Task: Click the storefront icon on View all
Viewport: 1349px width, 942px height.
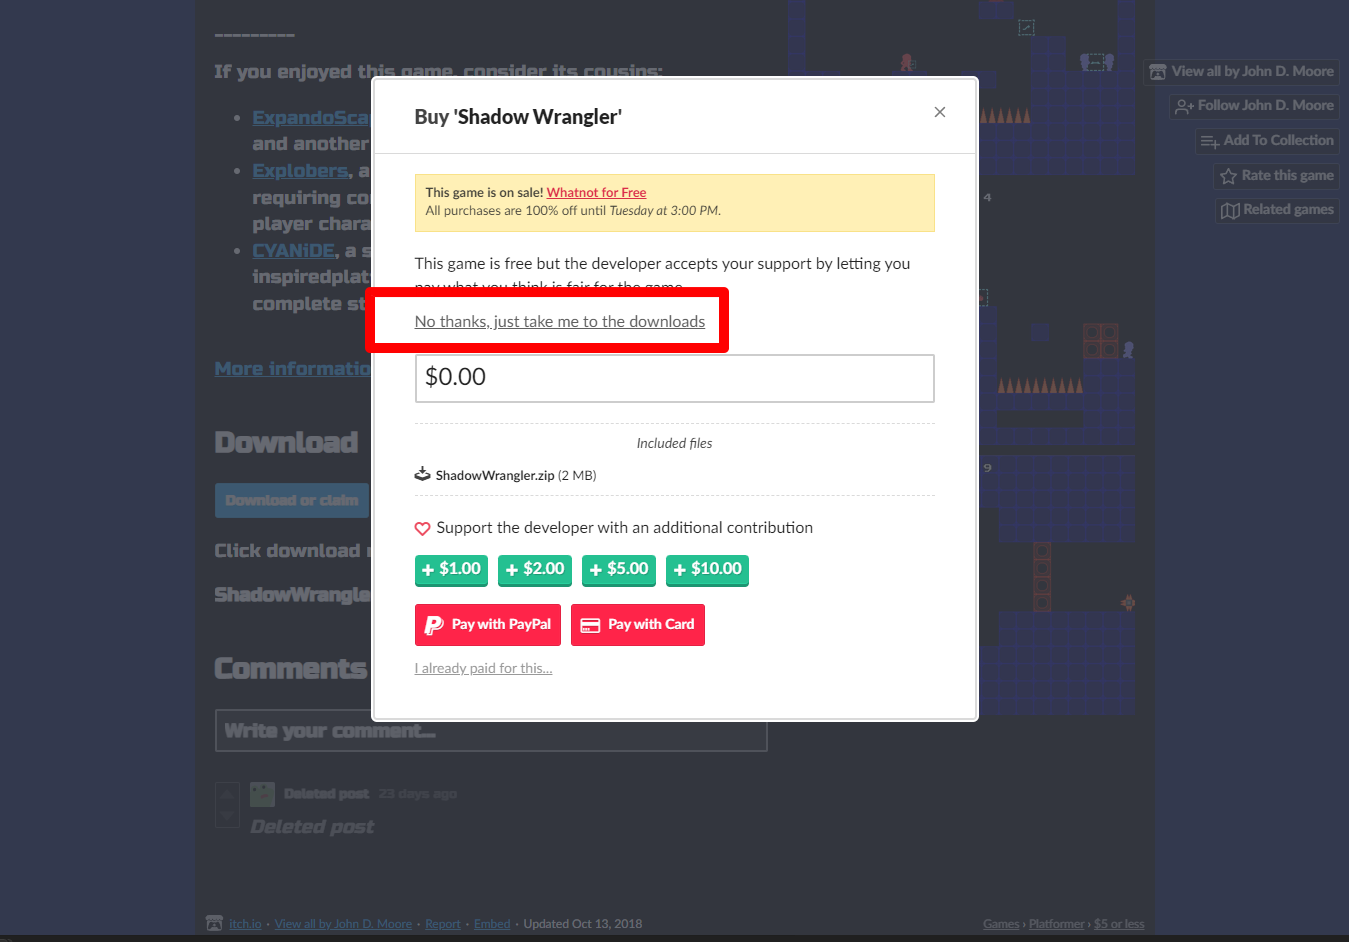Action: pos(1157,72)
